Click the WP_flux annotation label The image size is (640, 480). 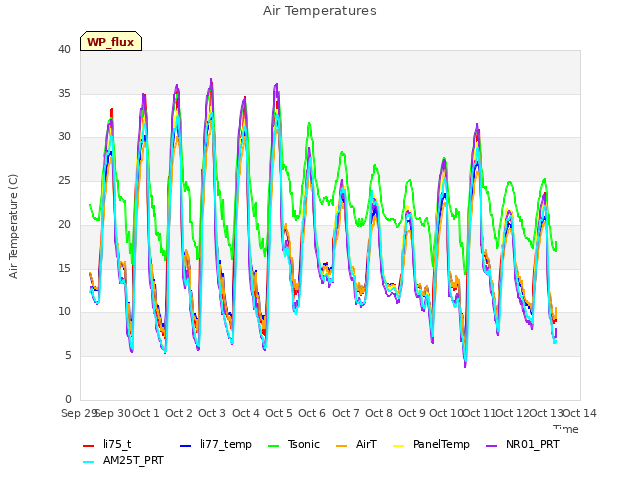tap(111, 42)
